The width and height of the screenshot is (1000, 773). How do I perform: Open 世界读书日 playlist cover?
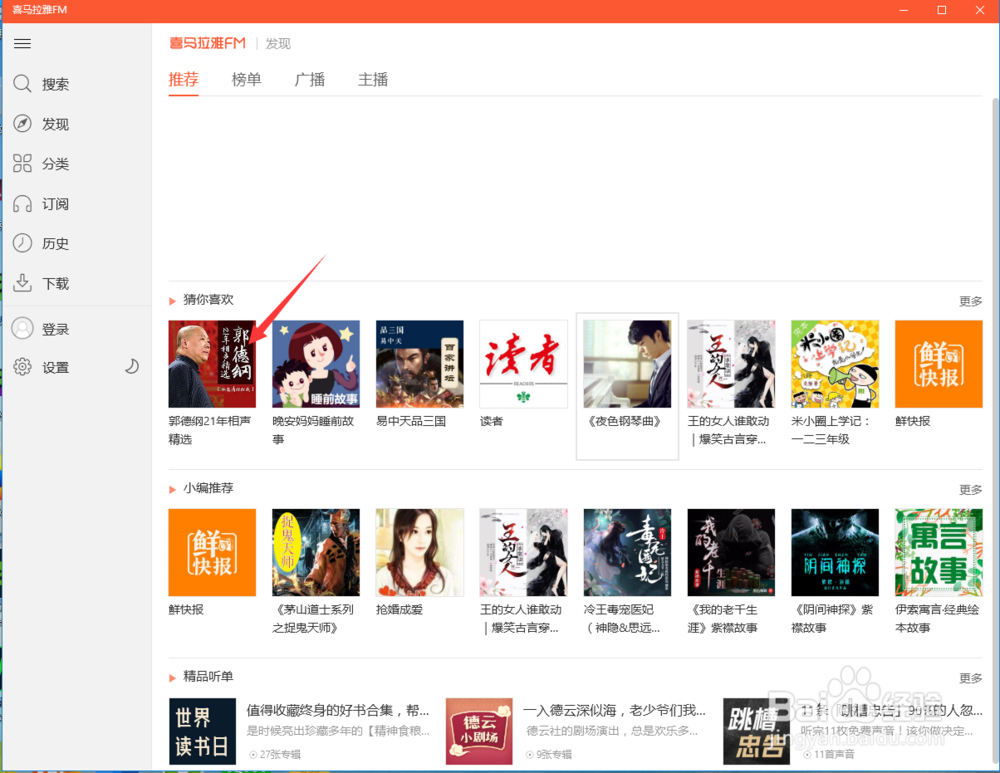click(202, 731)
